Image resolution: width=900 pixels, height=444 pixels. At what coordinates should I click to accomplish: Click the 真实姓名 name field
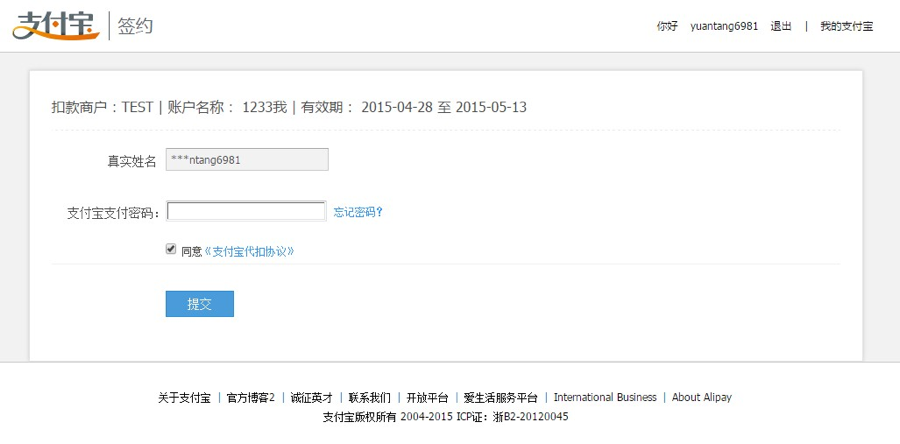tap(246, 160)
